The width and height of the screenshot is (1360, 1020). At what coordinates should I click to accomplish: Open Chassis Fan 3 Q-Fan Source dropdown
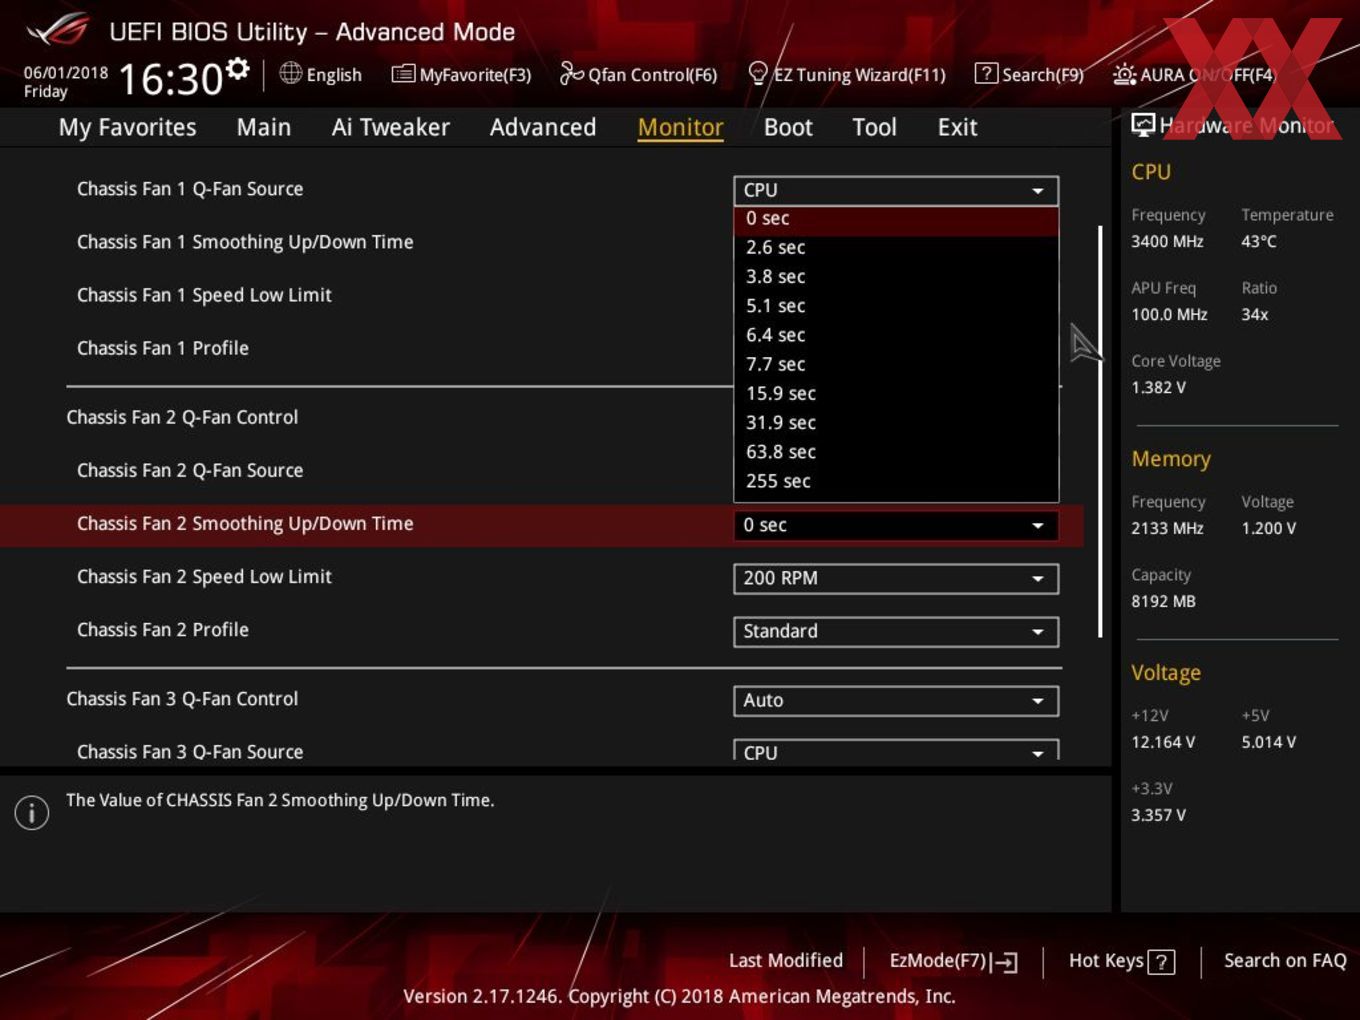point(896,750)
